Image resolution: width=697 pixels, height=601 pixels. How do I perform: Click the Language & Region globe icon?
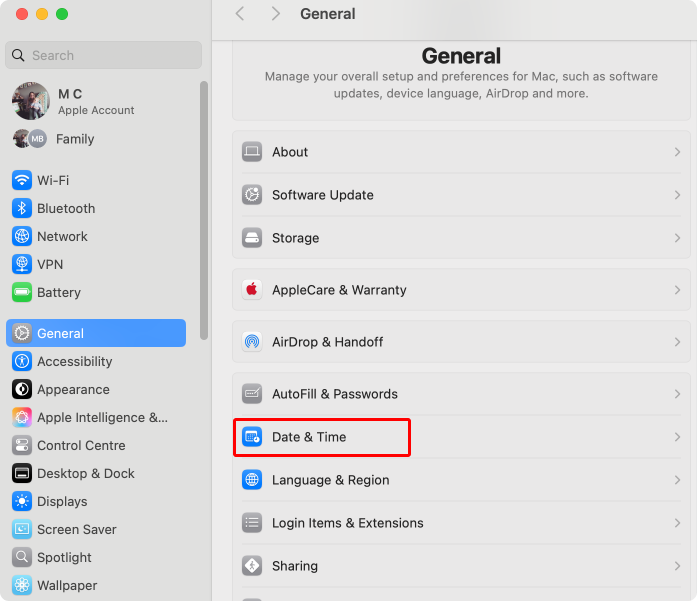[252, 480]
